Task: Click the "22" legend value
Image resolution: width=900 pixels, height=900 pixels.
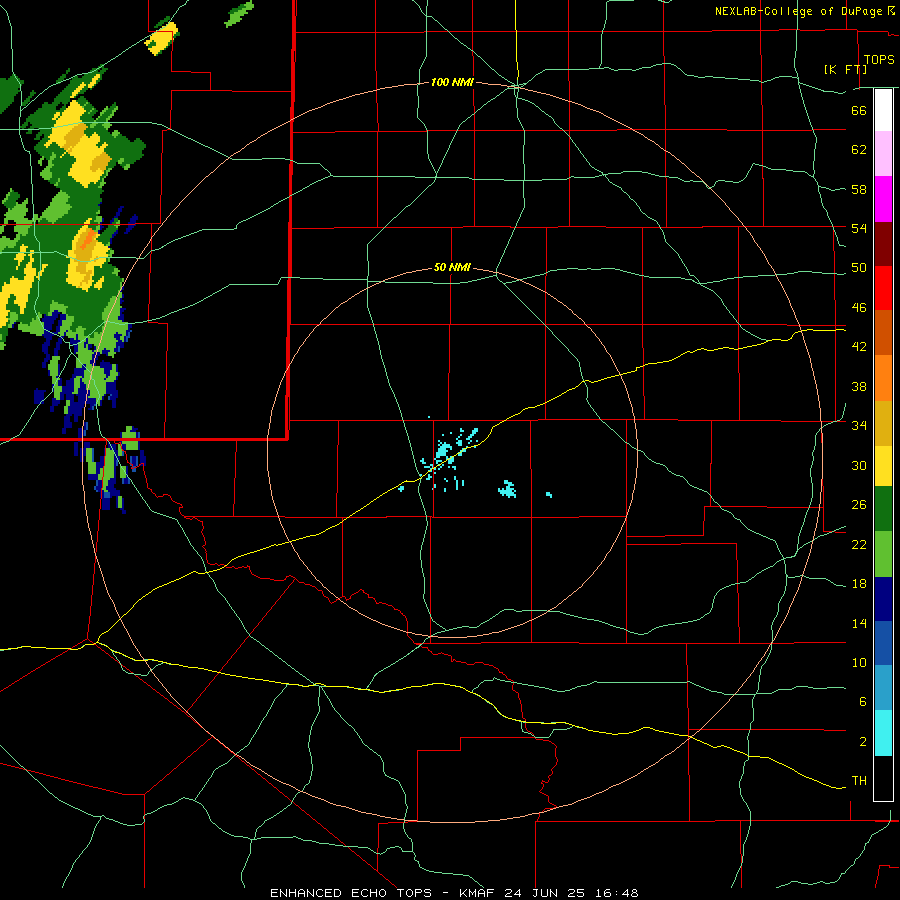Action: point(859,544)
